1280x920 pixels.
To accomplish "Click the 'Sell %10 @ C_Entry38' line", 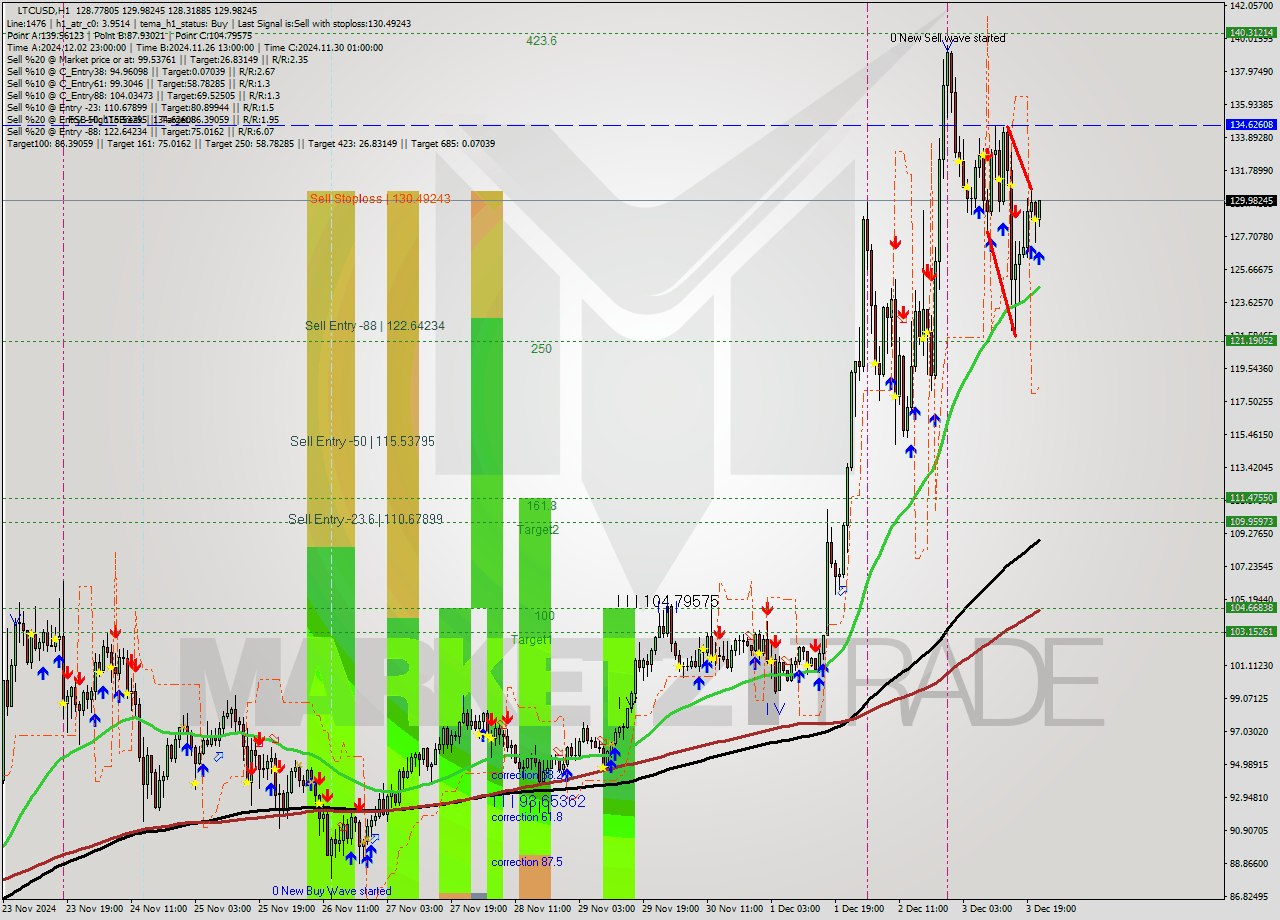I will (141, 71).
